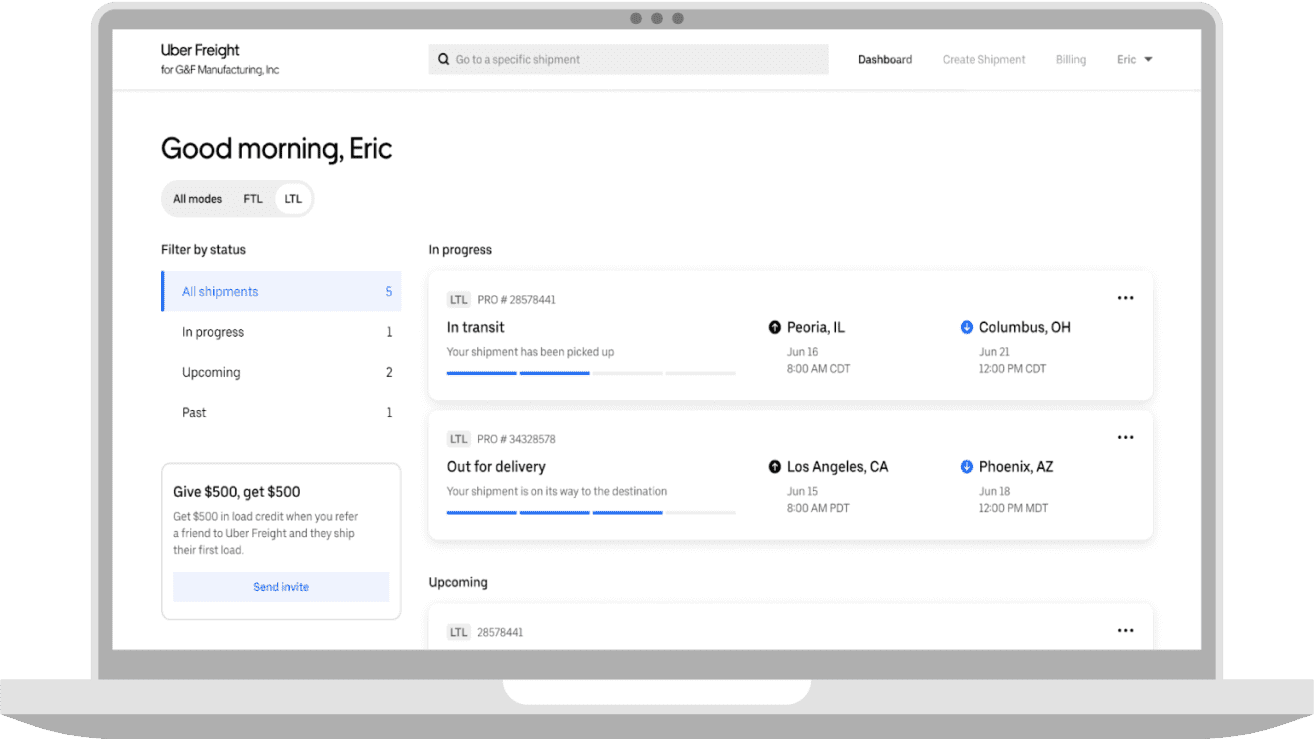The width and height of the screenshot is (1314, 739).
Task: Click the Phoenix, AZ dropoff icon
Action: [967, 467]
